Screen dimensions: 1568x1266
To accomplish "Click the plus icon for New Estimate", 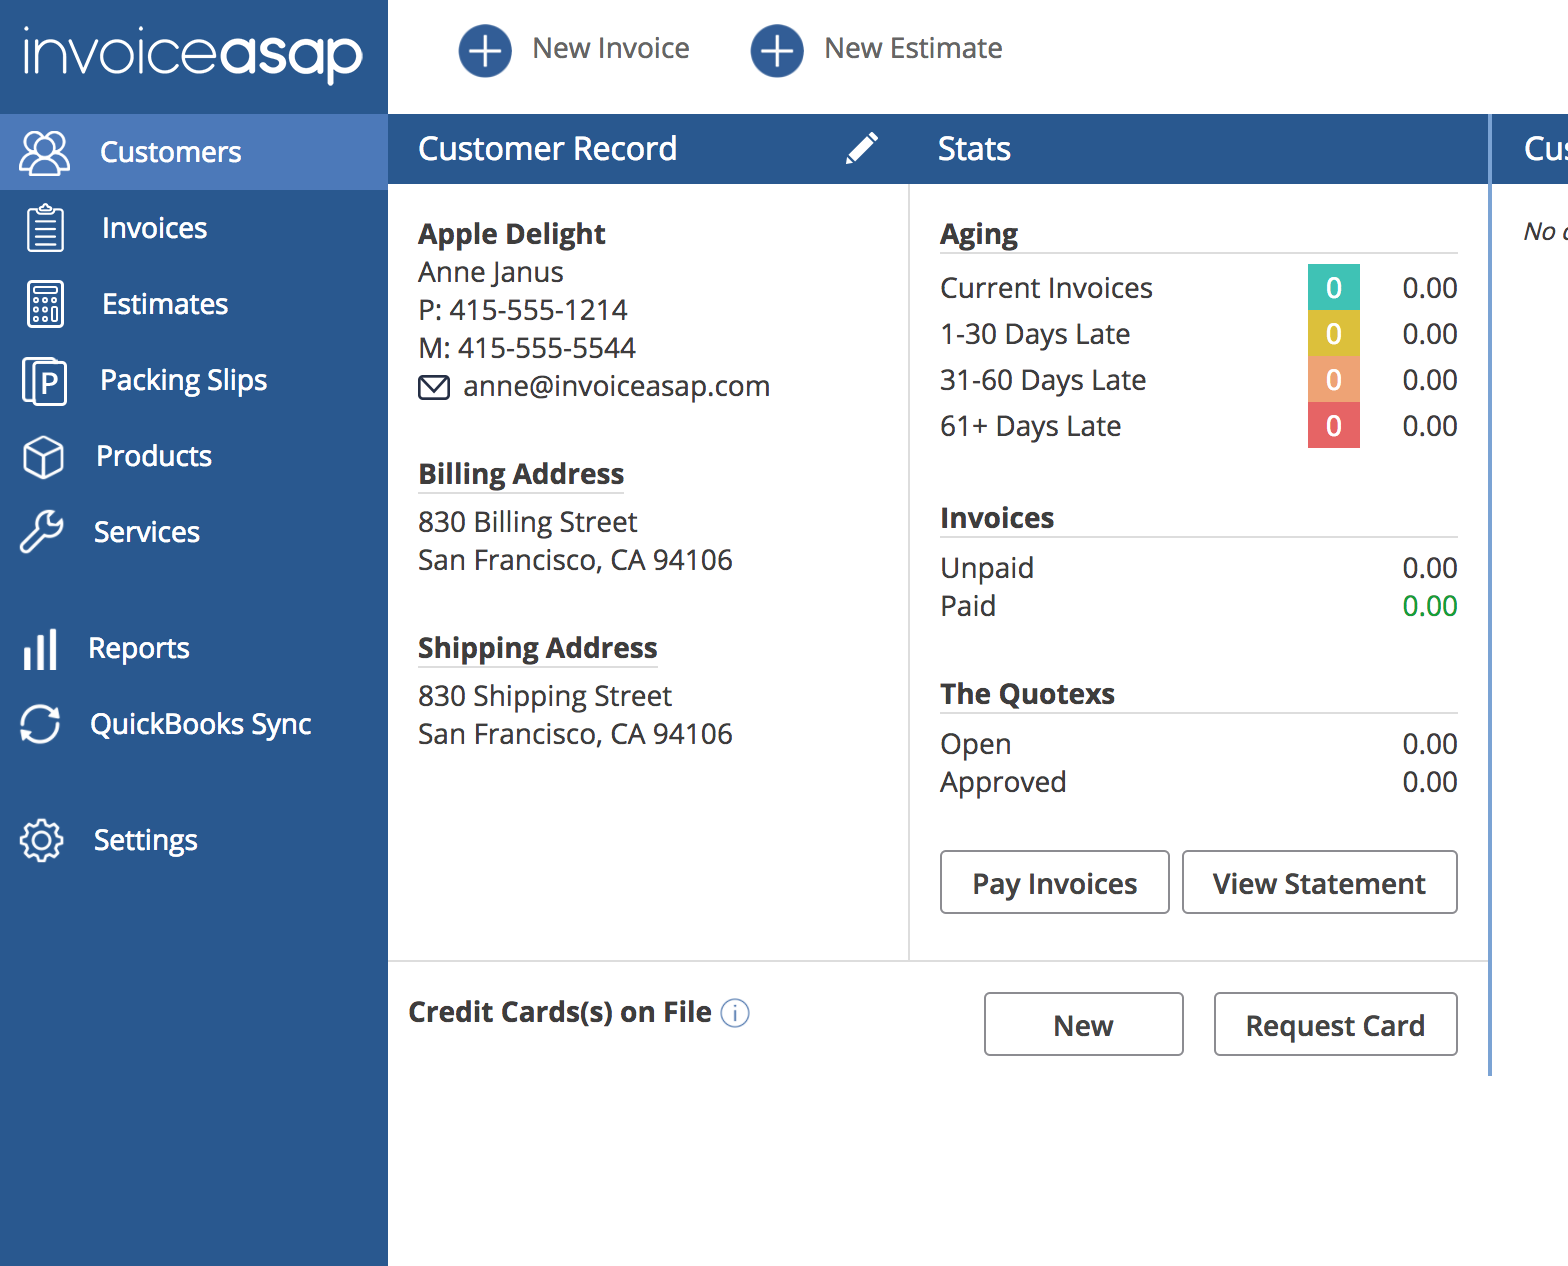I will pos(777,50).
